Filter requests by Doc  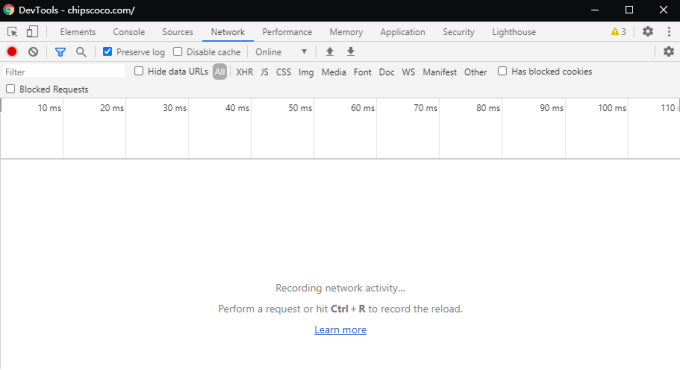click(386, 72)
